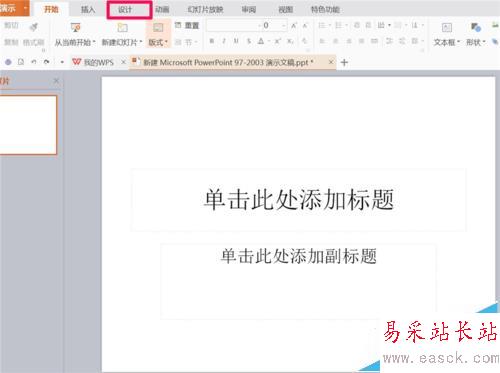Click the round purple icon beside print preview
This screenshot has height=373, width=500.
[x=8, y=62]
